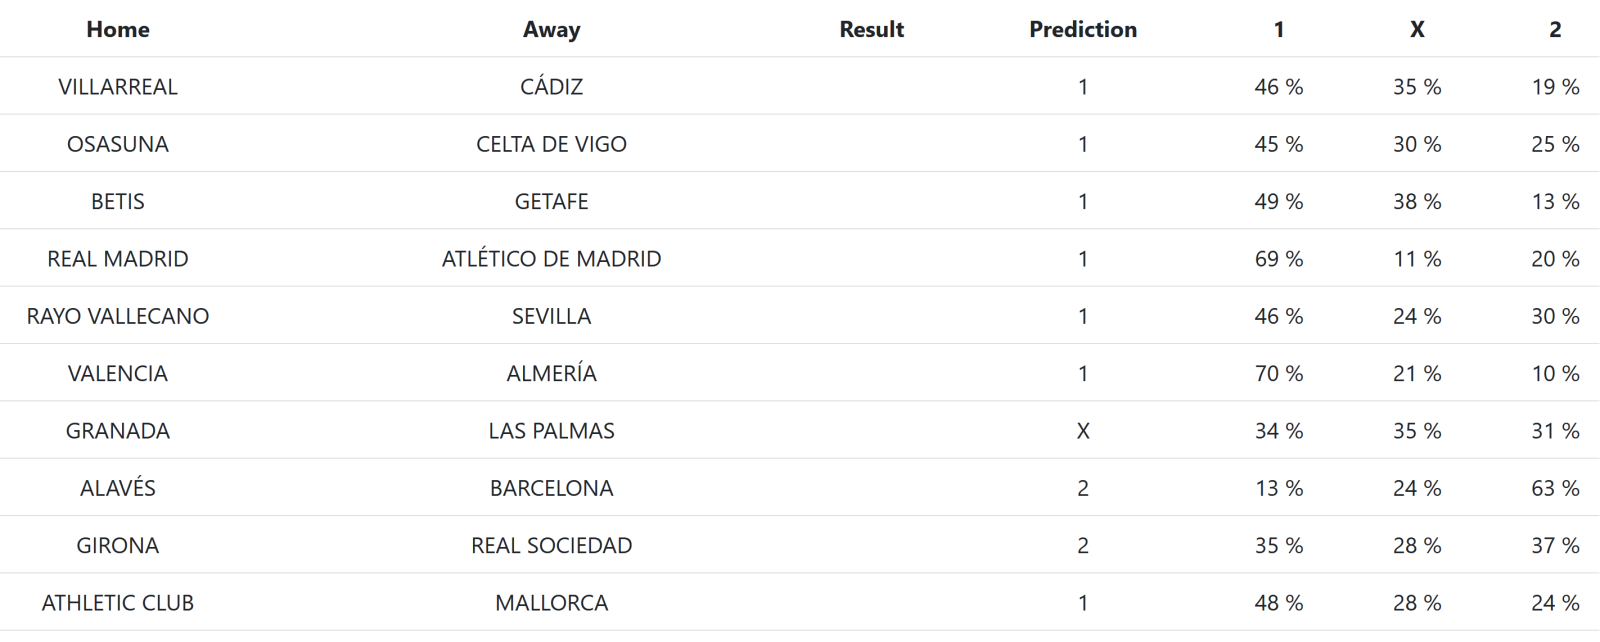The width and height of the screenshot is (1600, 642).
Task: Click ATLÉTICO DE MADRID in the Away column
Action: [x=551, y=259]
